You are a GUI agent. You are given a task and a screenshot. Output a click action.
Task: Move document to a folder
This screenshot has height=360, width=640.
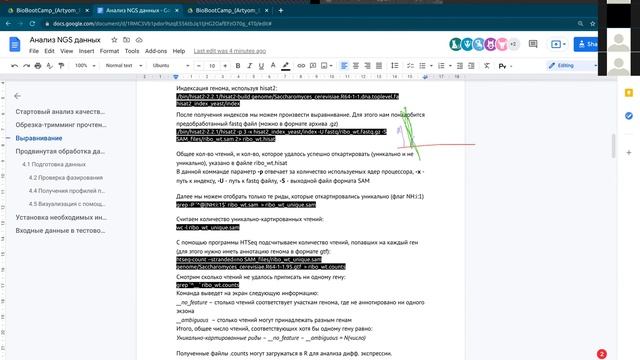[x=127, y=40]
